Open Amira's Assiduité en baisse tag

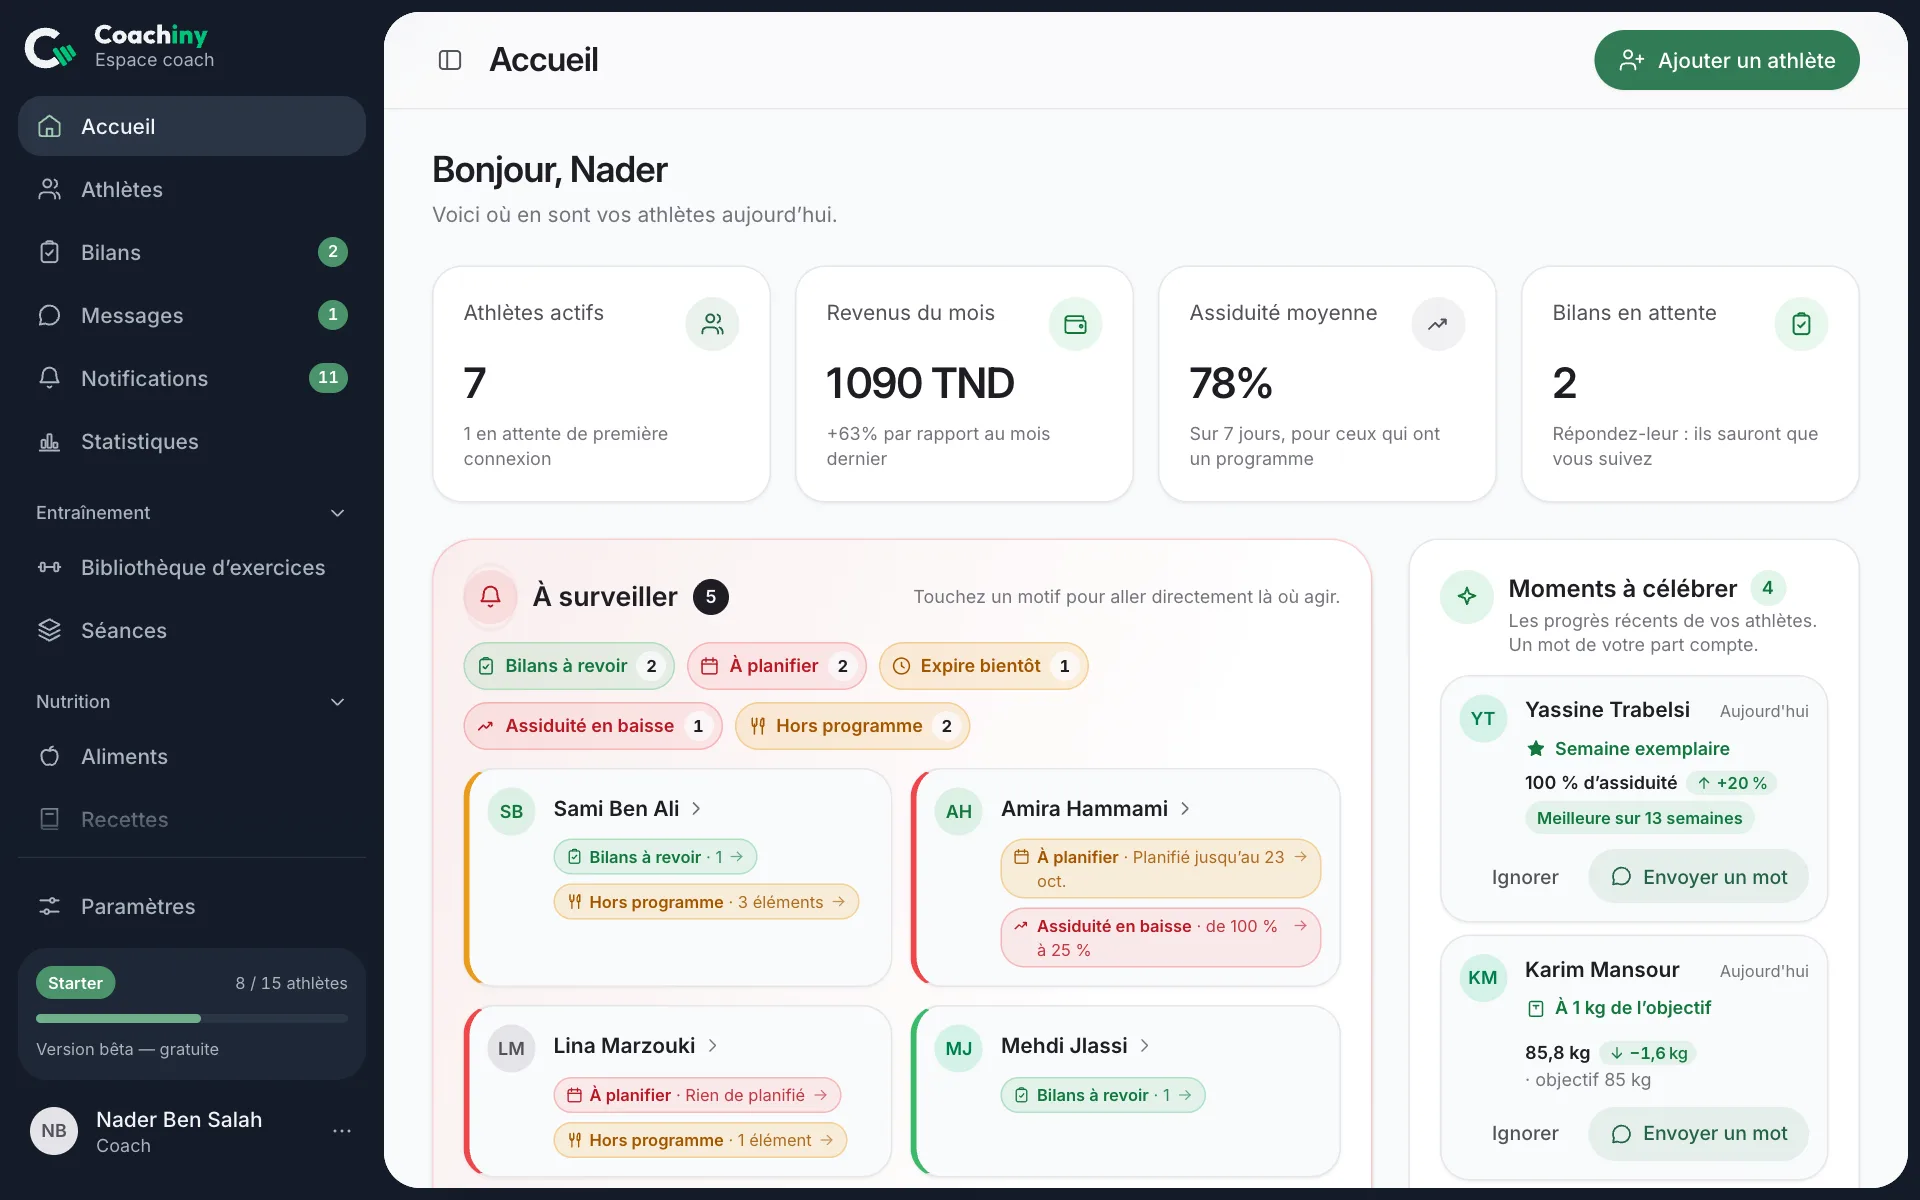1160,938
